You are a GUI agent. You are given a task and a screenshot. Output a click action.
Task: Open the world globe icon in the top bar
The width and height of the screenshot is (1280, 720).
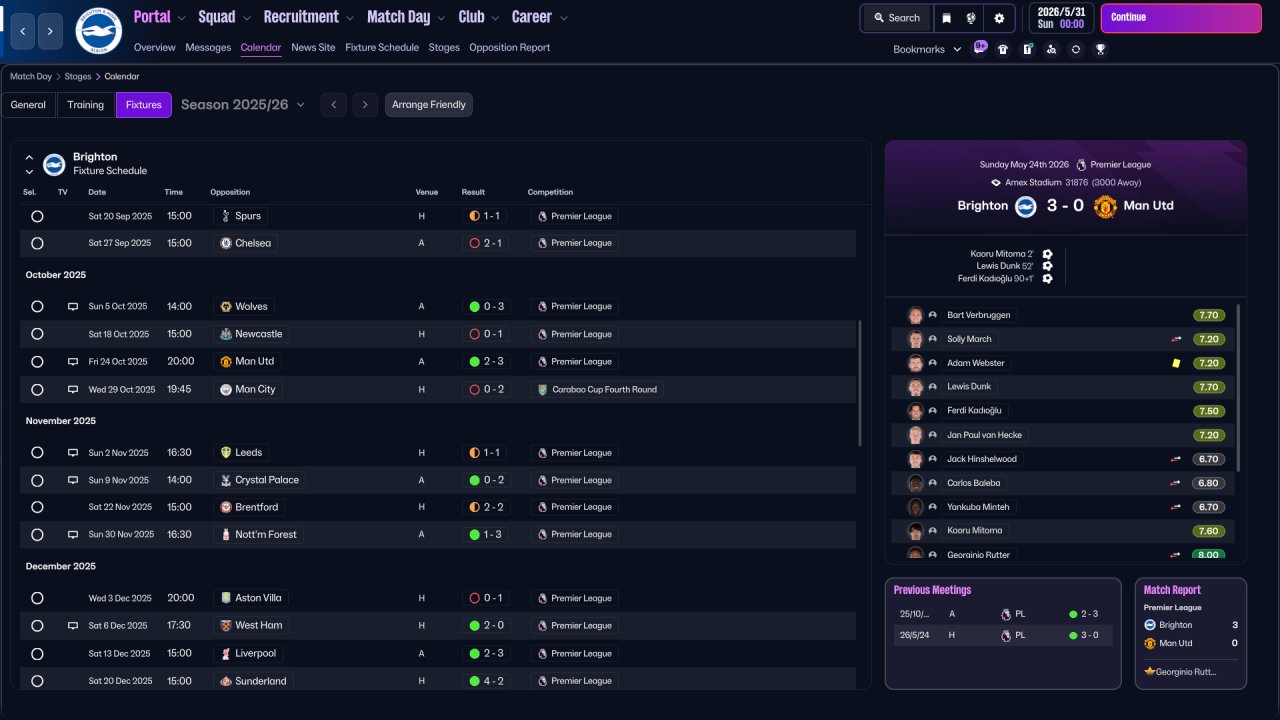(971, 18)
